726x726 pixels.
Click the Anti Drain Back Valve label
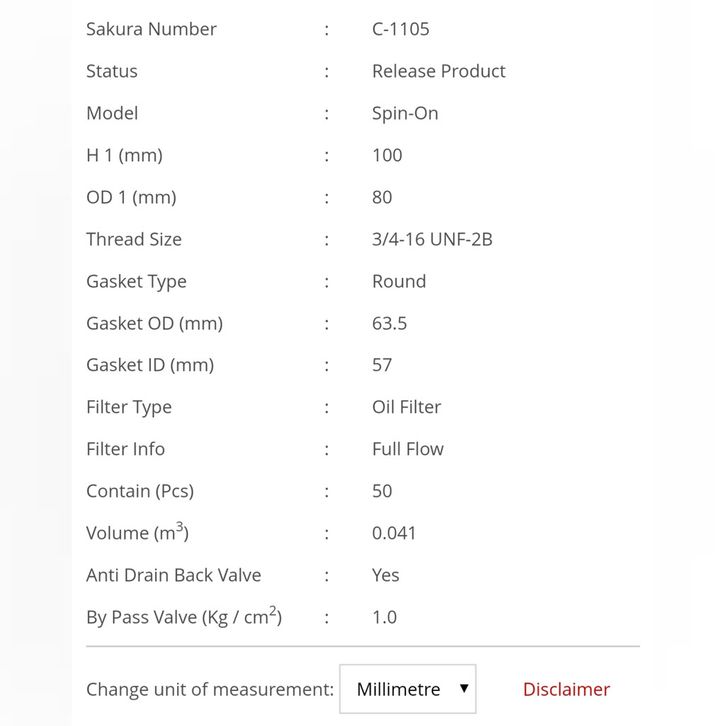coord(173,575)
